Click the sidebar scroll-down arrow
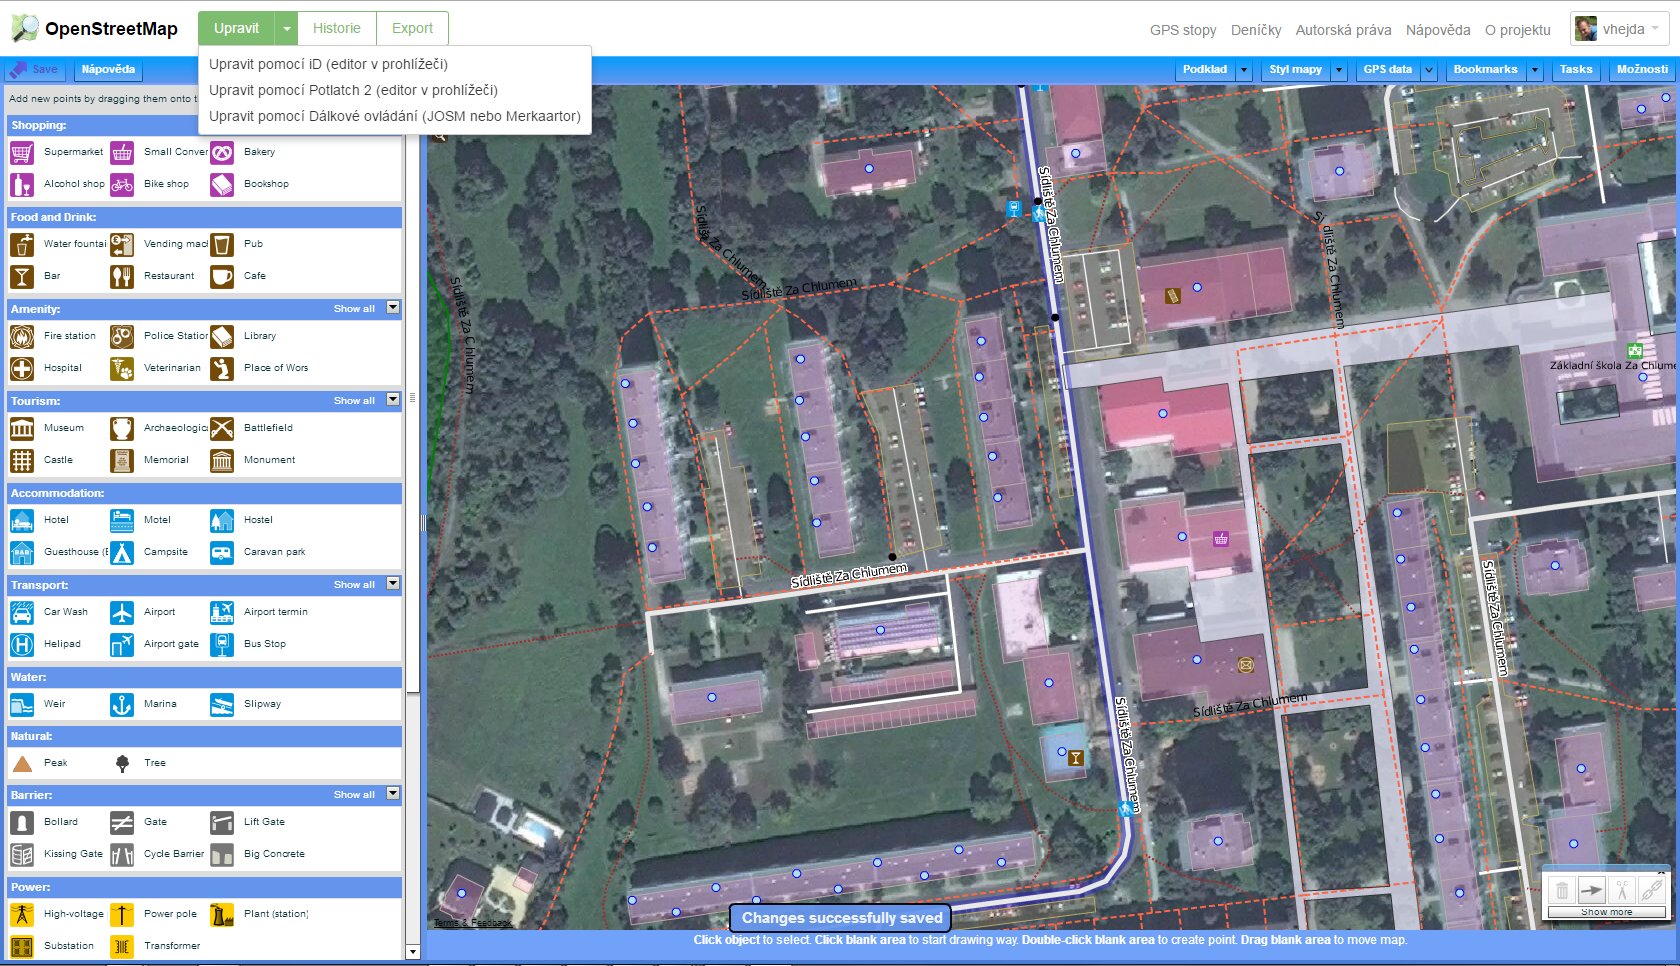Image resolution: width=1680 pixels, height=966 pixels. click(x=412, y=952)
